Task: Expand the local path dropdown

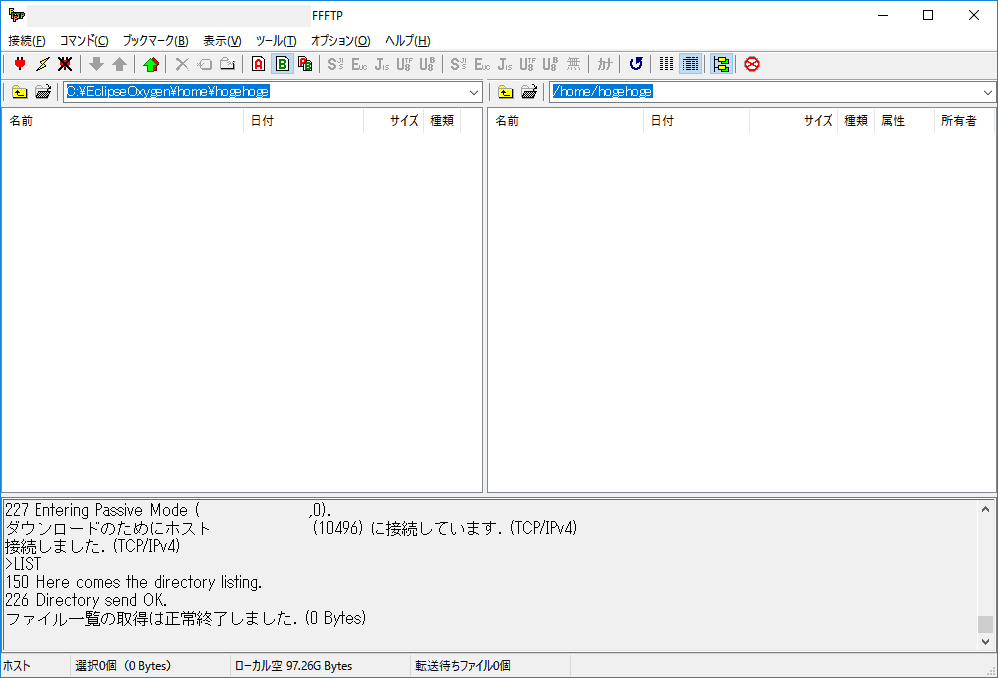Action: (474, 92)
